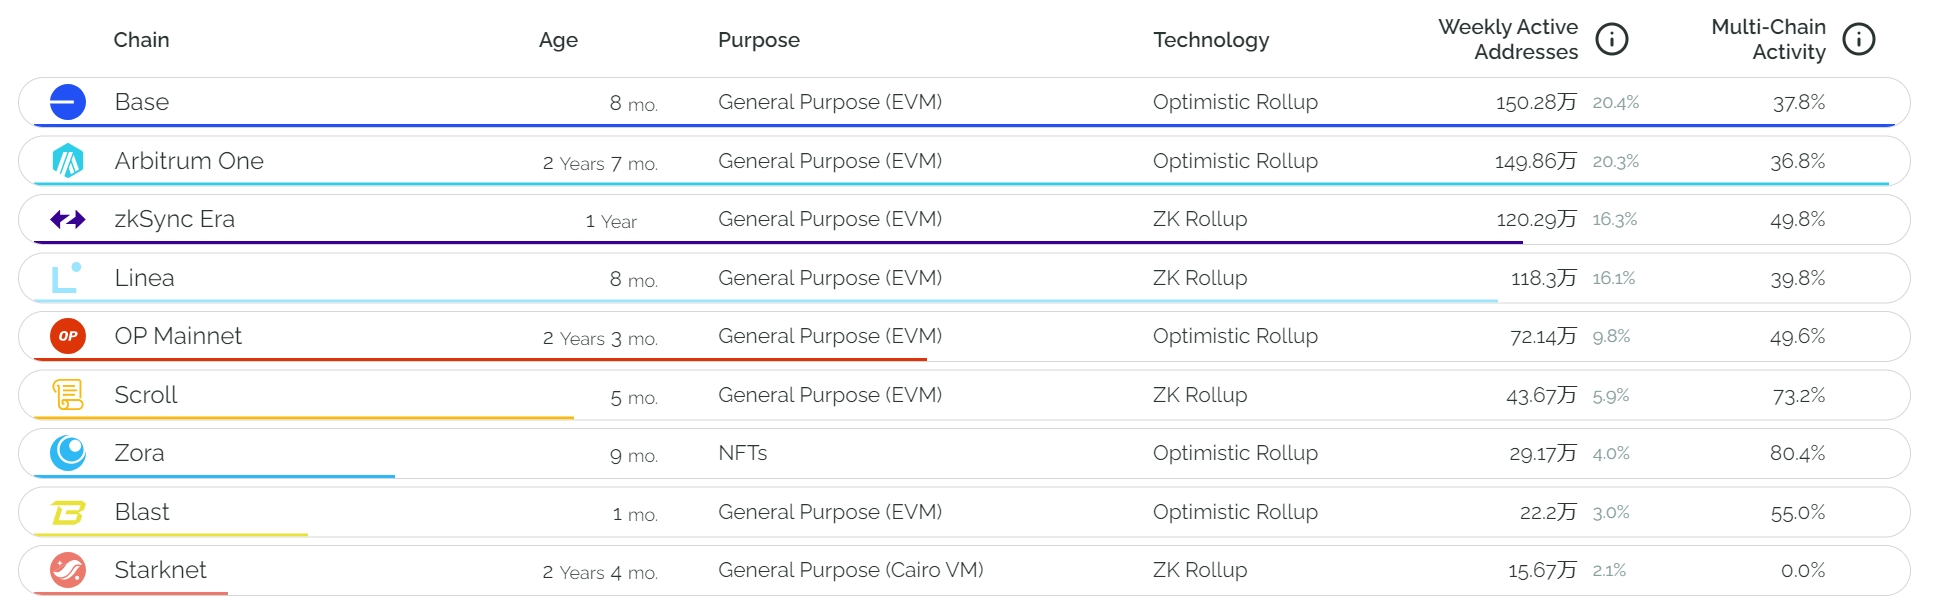
Task: Sort by the Purpose column header
Action: [759, 40]
